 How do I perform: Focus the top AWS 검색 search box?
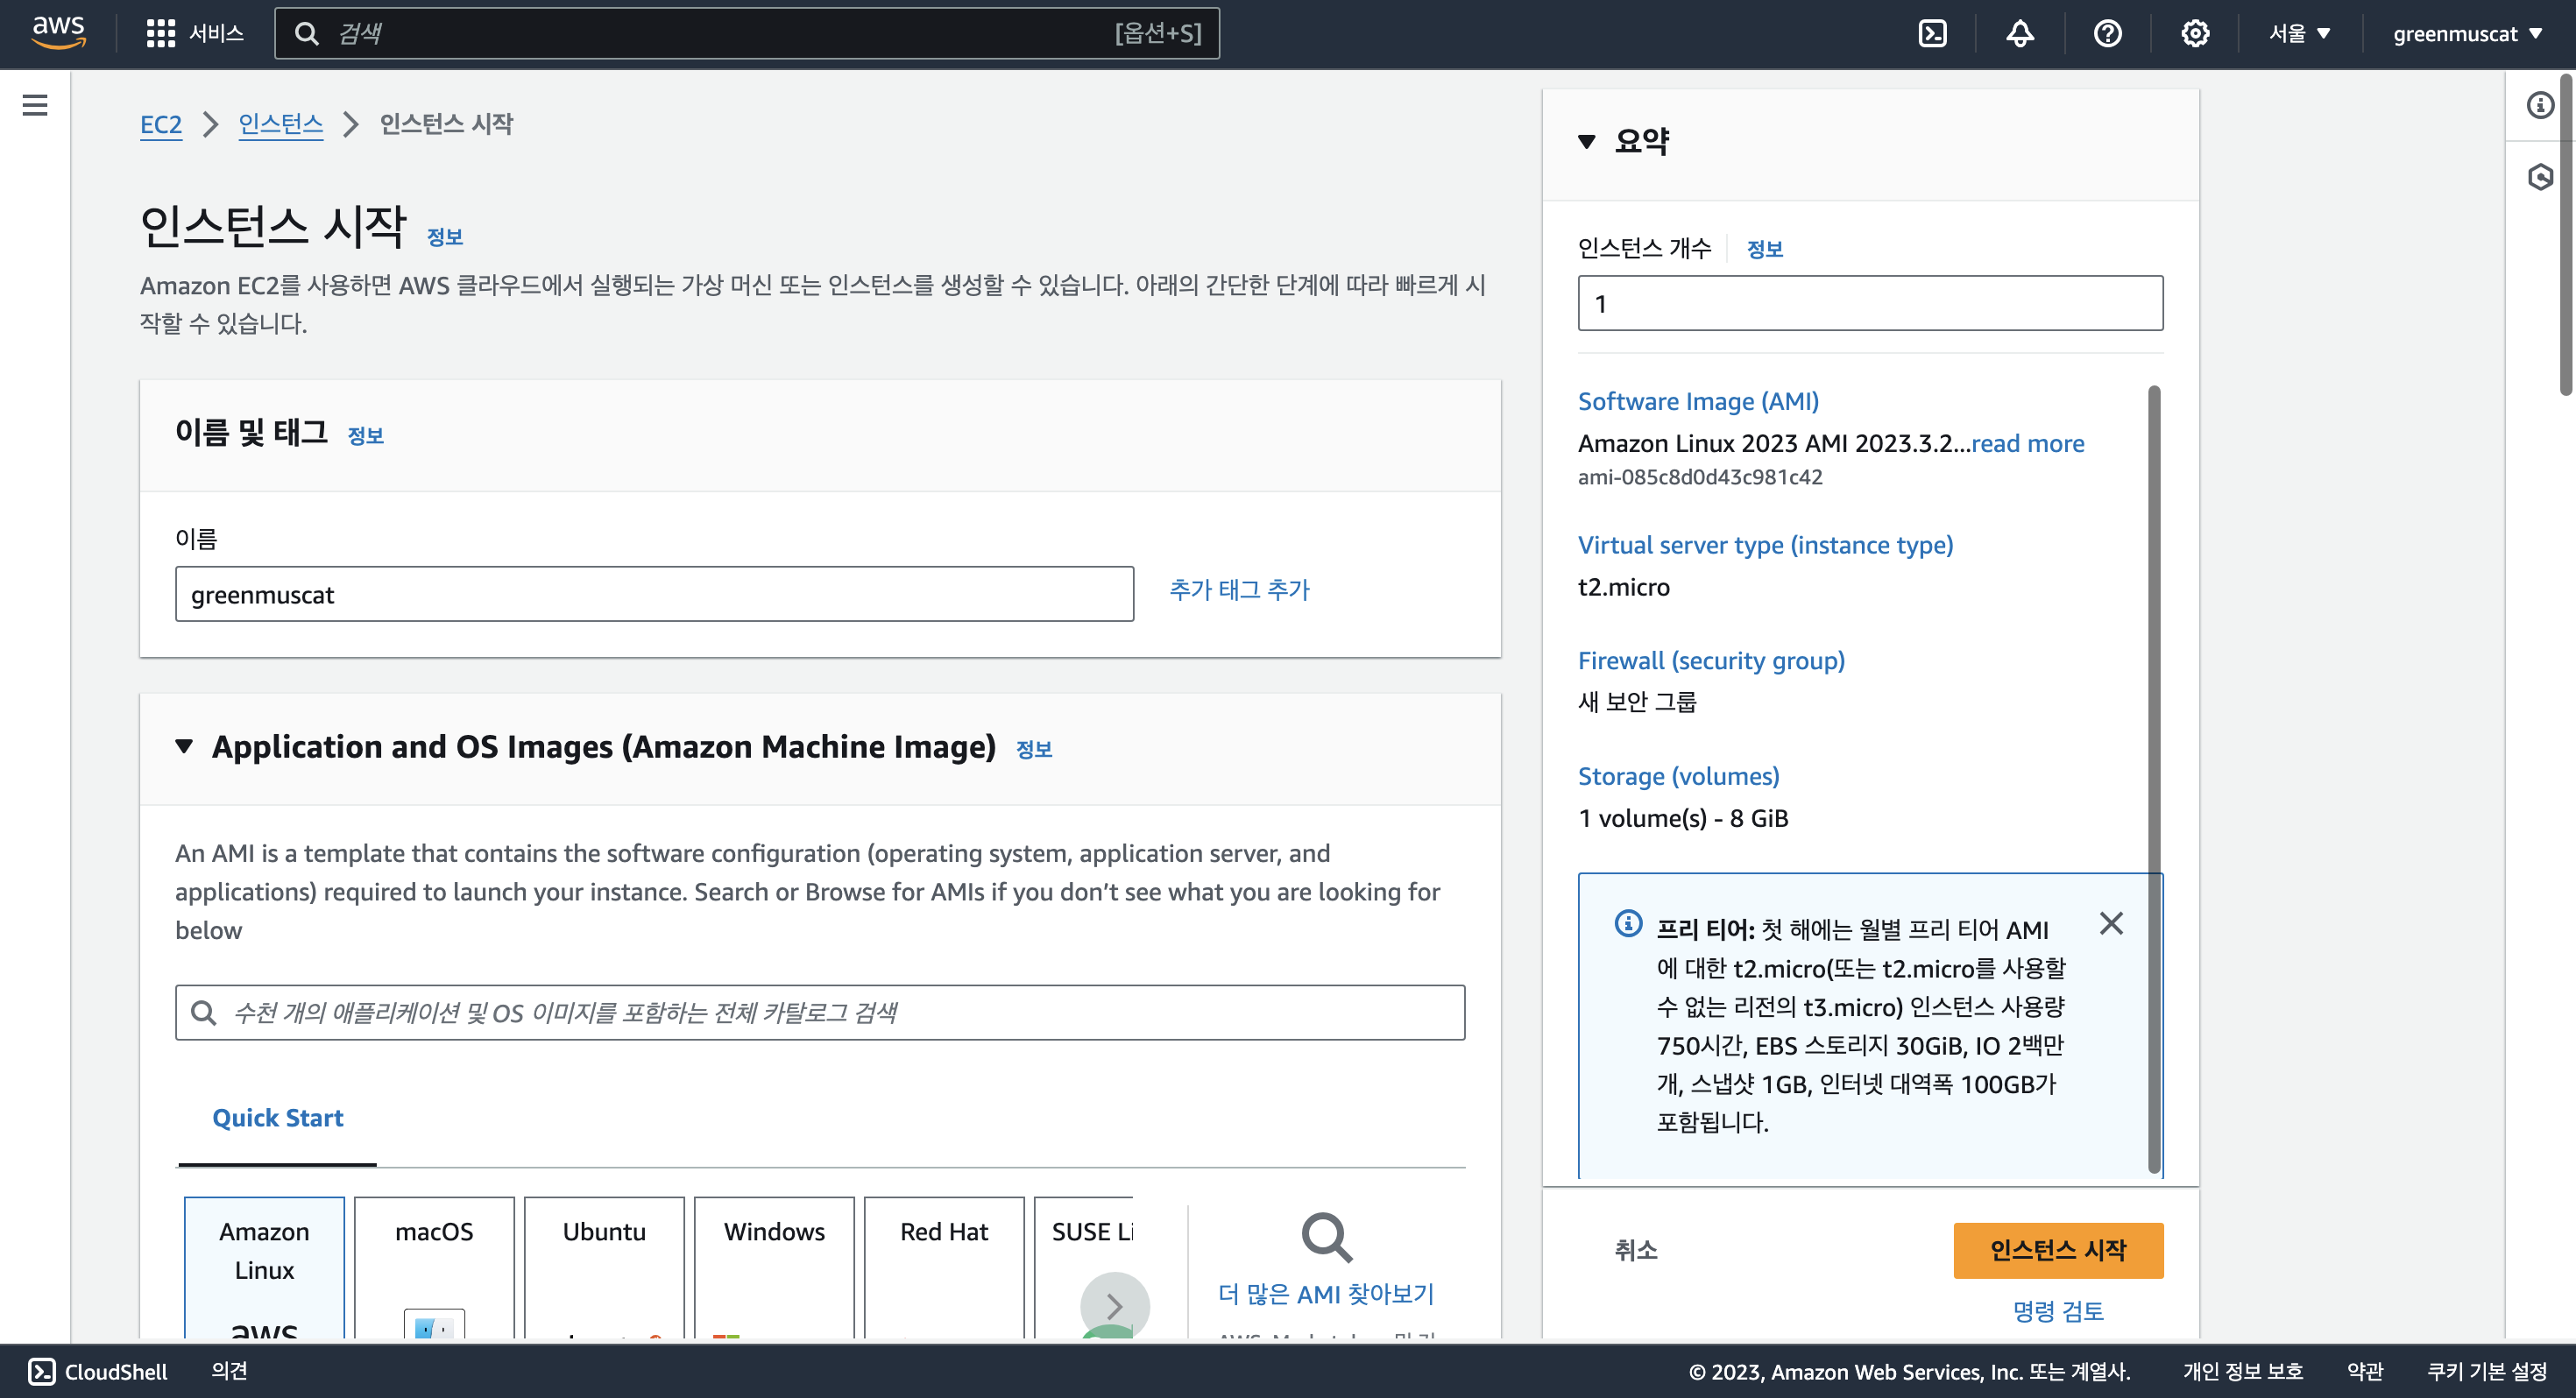pos(746,34)
